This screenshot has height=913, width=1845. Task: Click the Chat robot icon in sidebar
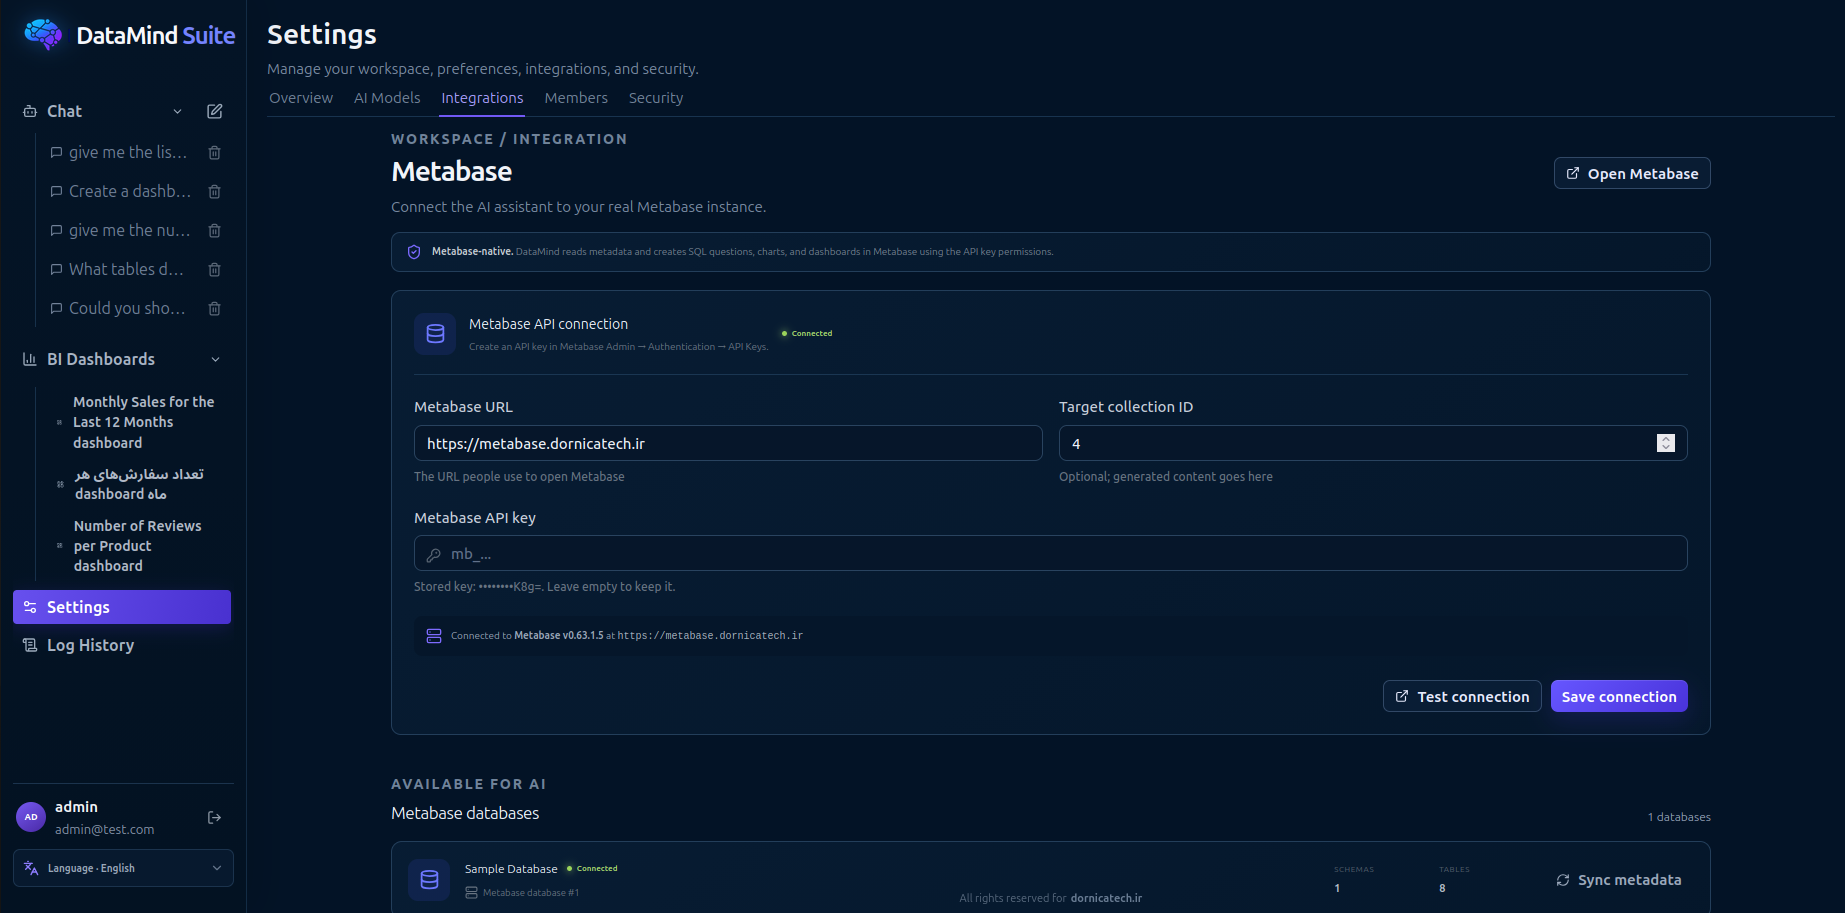point(30,111)
